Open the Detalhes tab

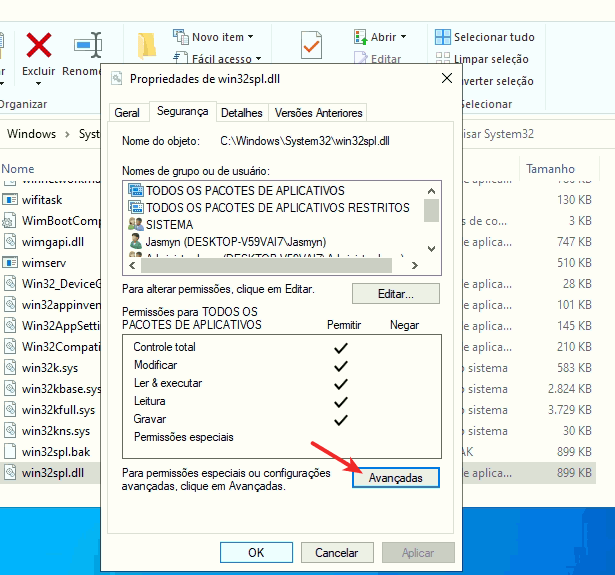242,113
